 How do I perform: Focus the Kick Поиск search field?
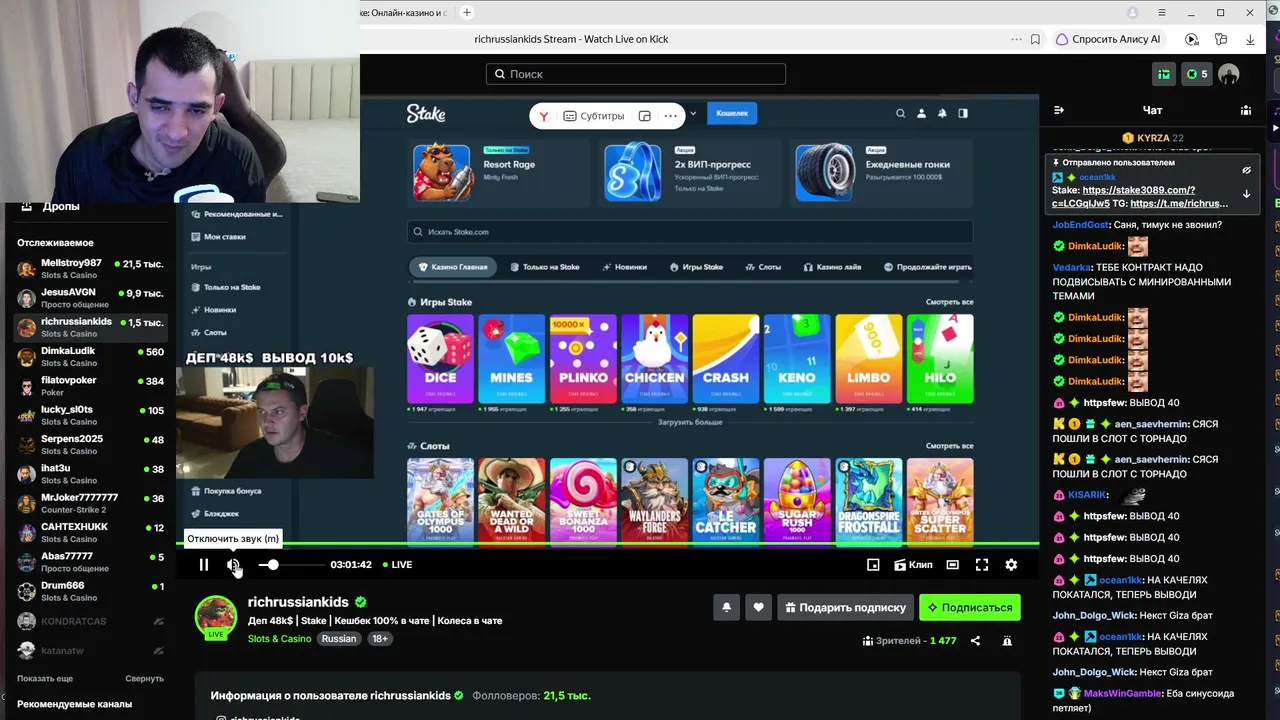636,74
